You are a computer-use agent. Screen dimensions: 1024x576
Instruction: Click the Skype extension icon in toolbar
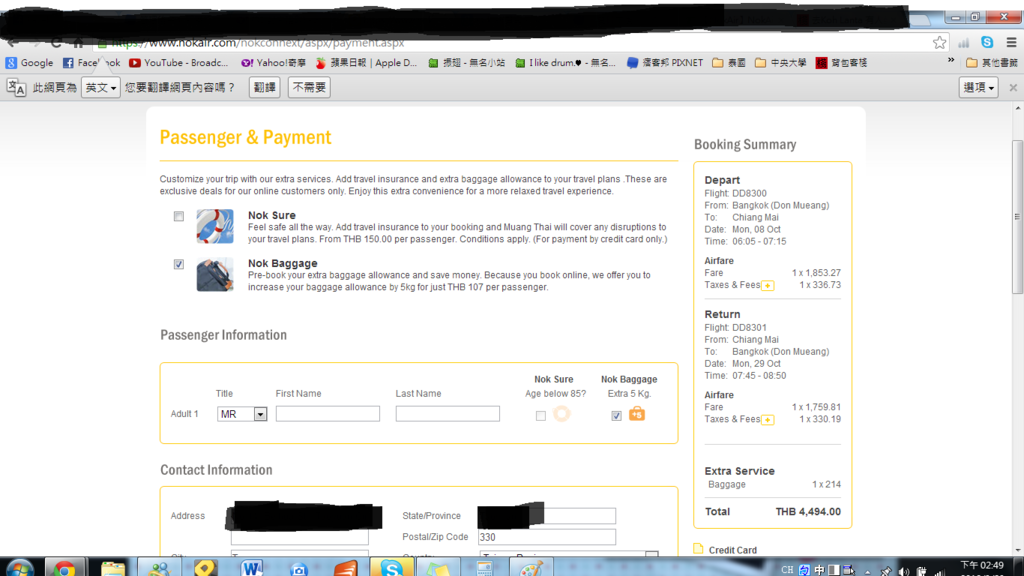pos(987,42)
